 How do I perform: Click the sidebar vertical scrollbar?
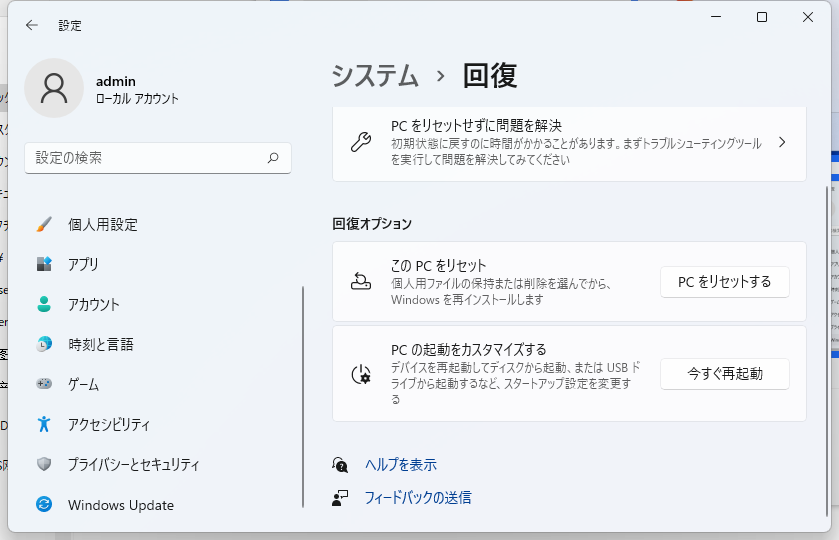point(303,397)
